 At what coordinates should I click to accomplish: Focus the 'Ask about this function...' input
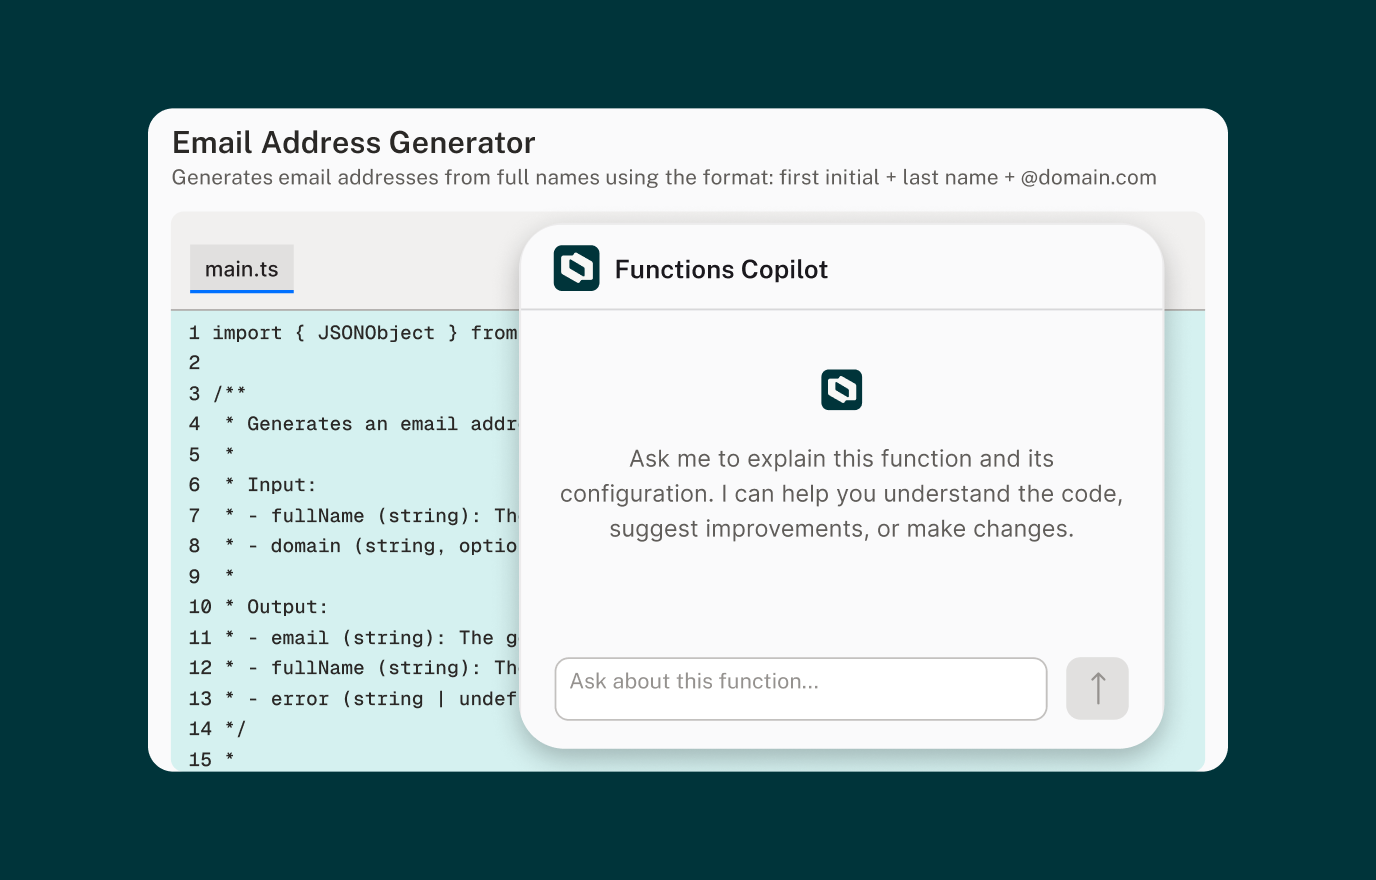(801, 688)
